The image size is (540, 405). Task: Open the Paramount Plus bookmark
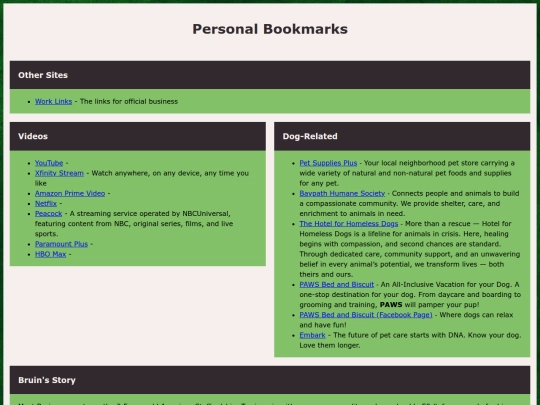[x=61, y=244]
